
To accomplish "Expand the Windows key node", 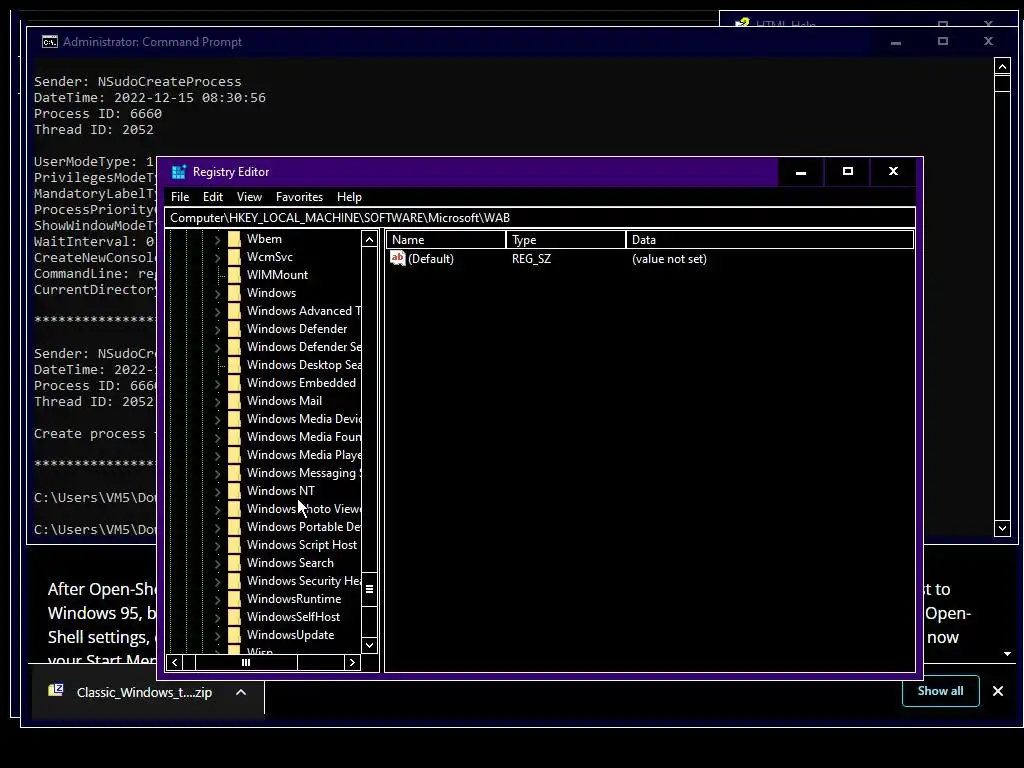I will pos(217,294).
